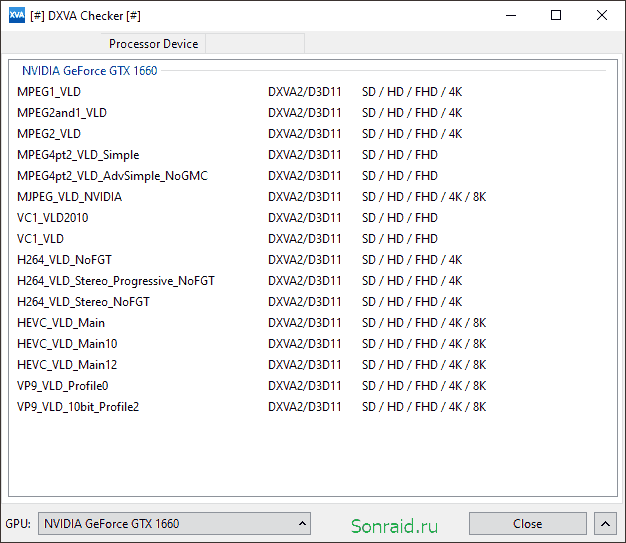626x543 pixels.
Task: Click the NVIDIA GeForce GTX 1660 group header
Action: click(89, 71)
